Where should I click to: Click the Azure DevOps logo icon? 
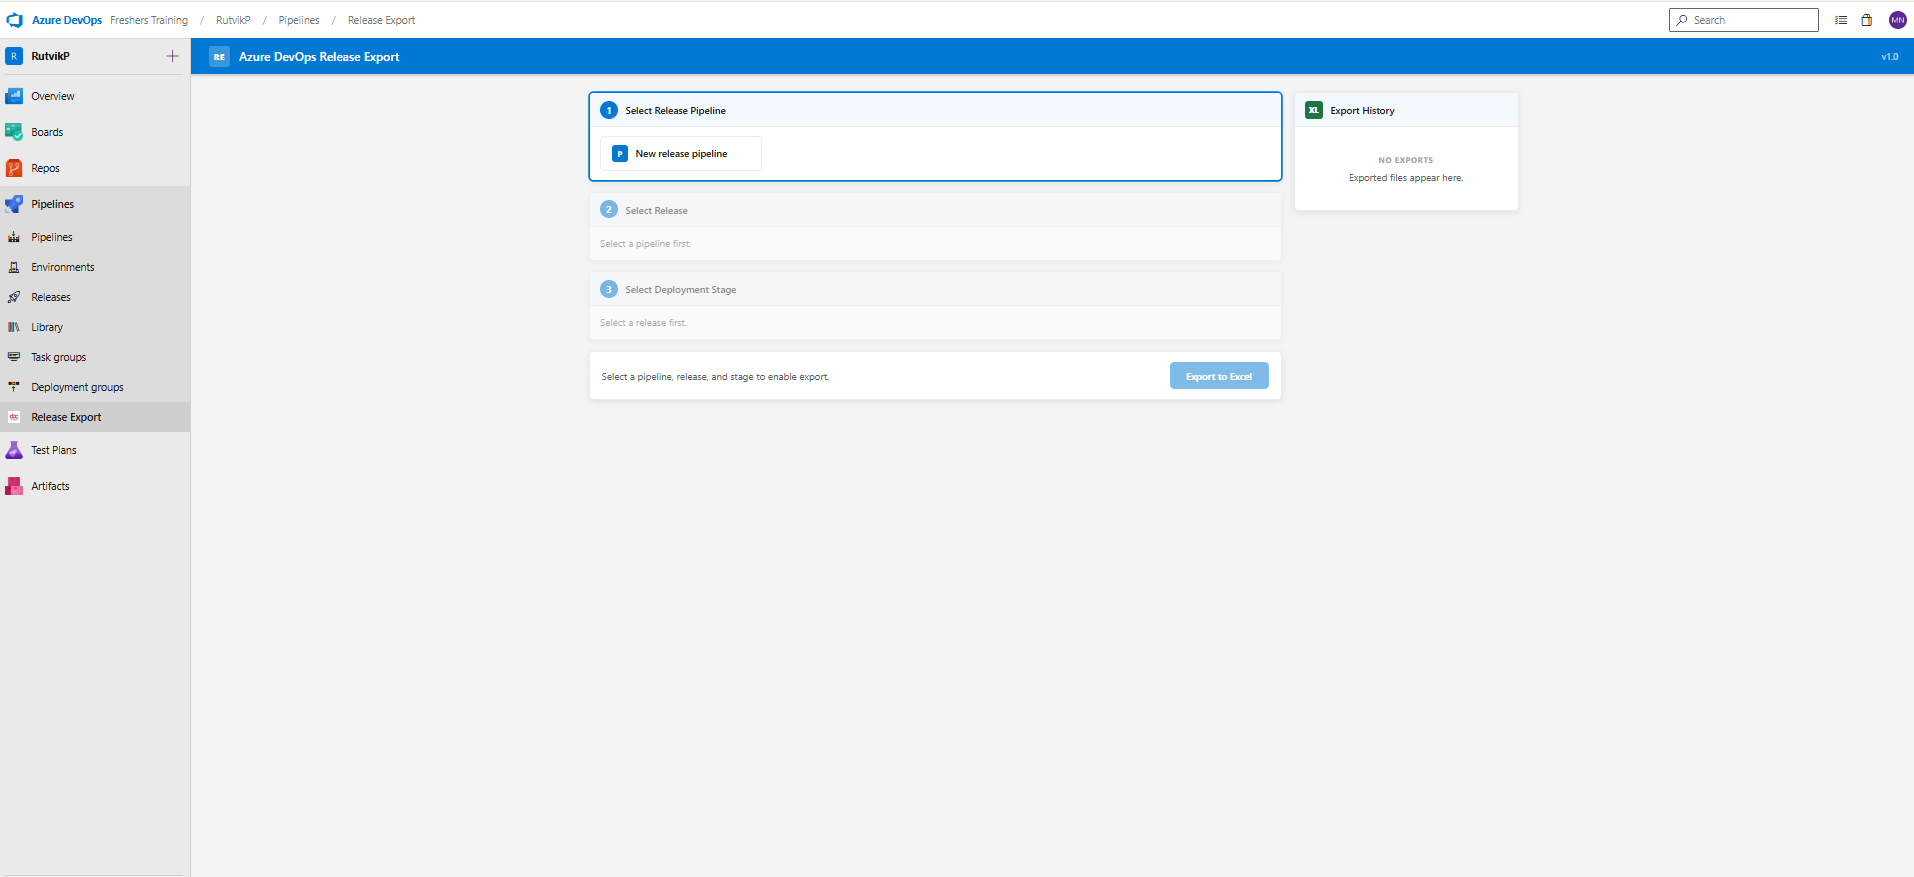[x=14, y=20]
